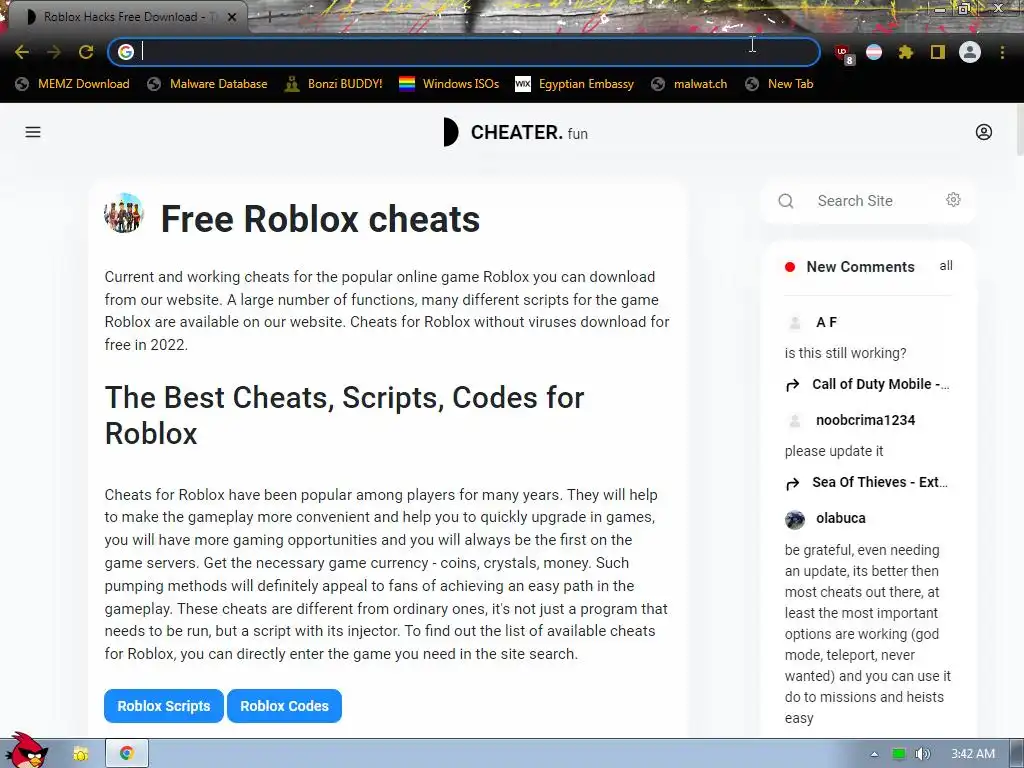Viewport: 1024px width, 768px height.
Task: Click 'please update it' comment text
Action: (833, 451)
